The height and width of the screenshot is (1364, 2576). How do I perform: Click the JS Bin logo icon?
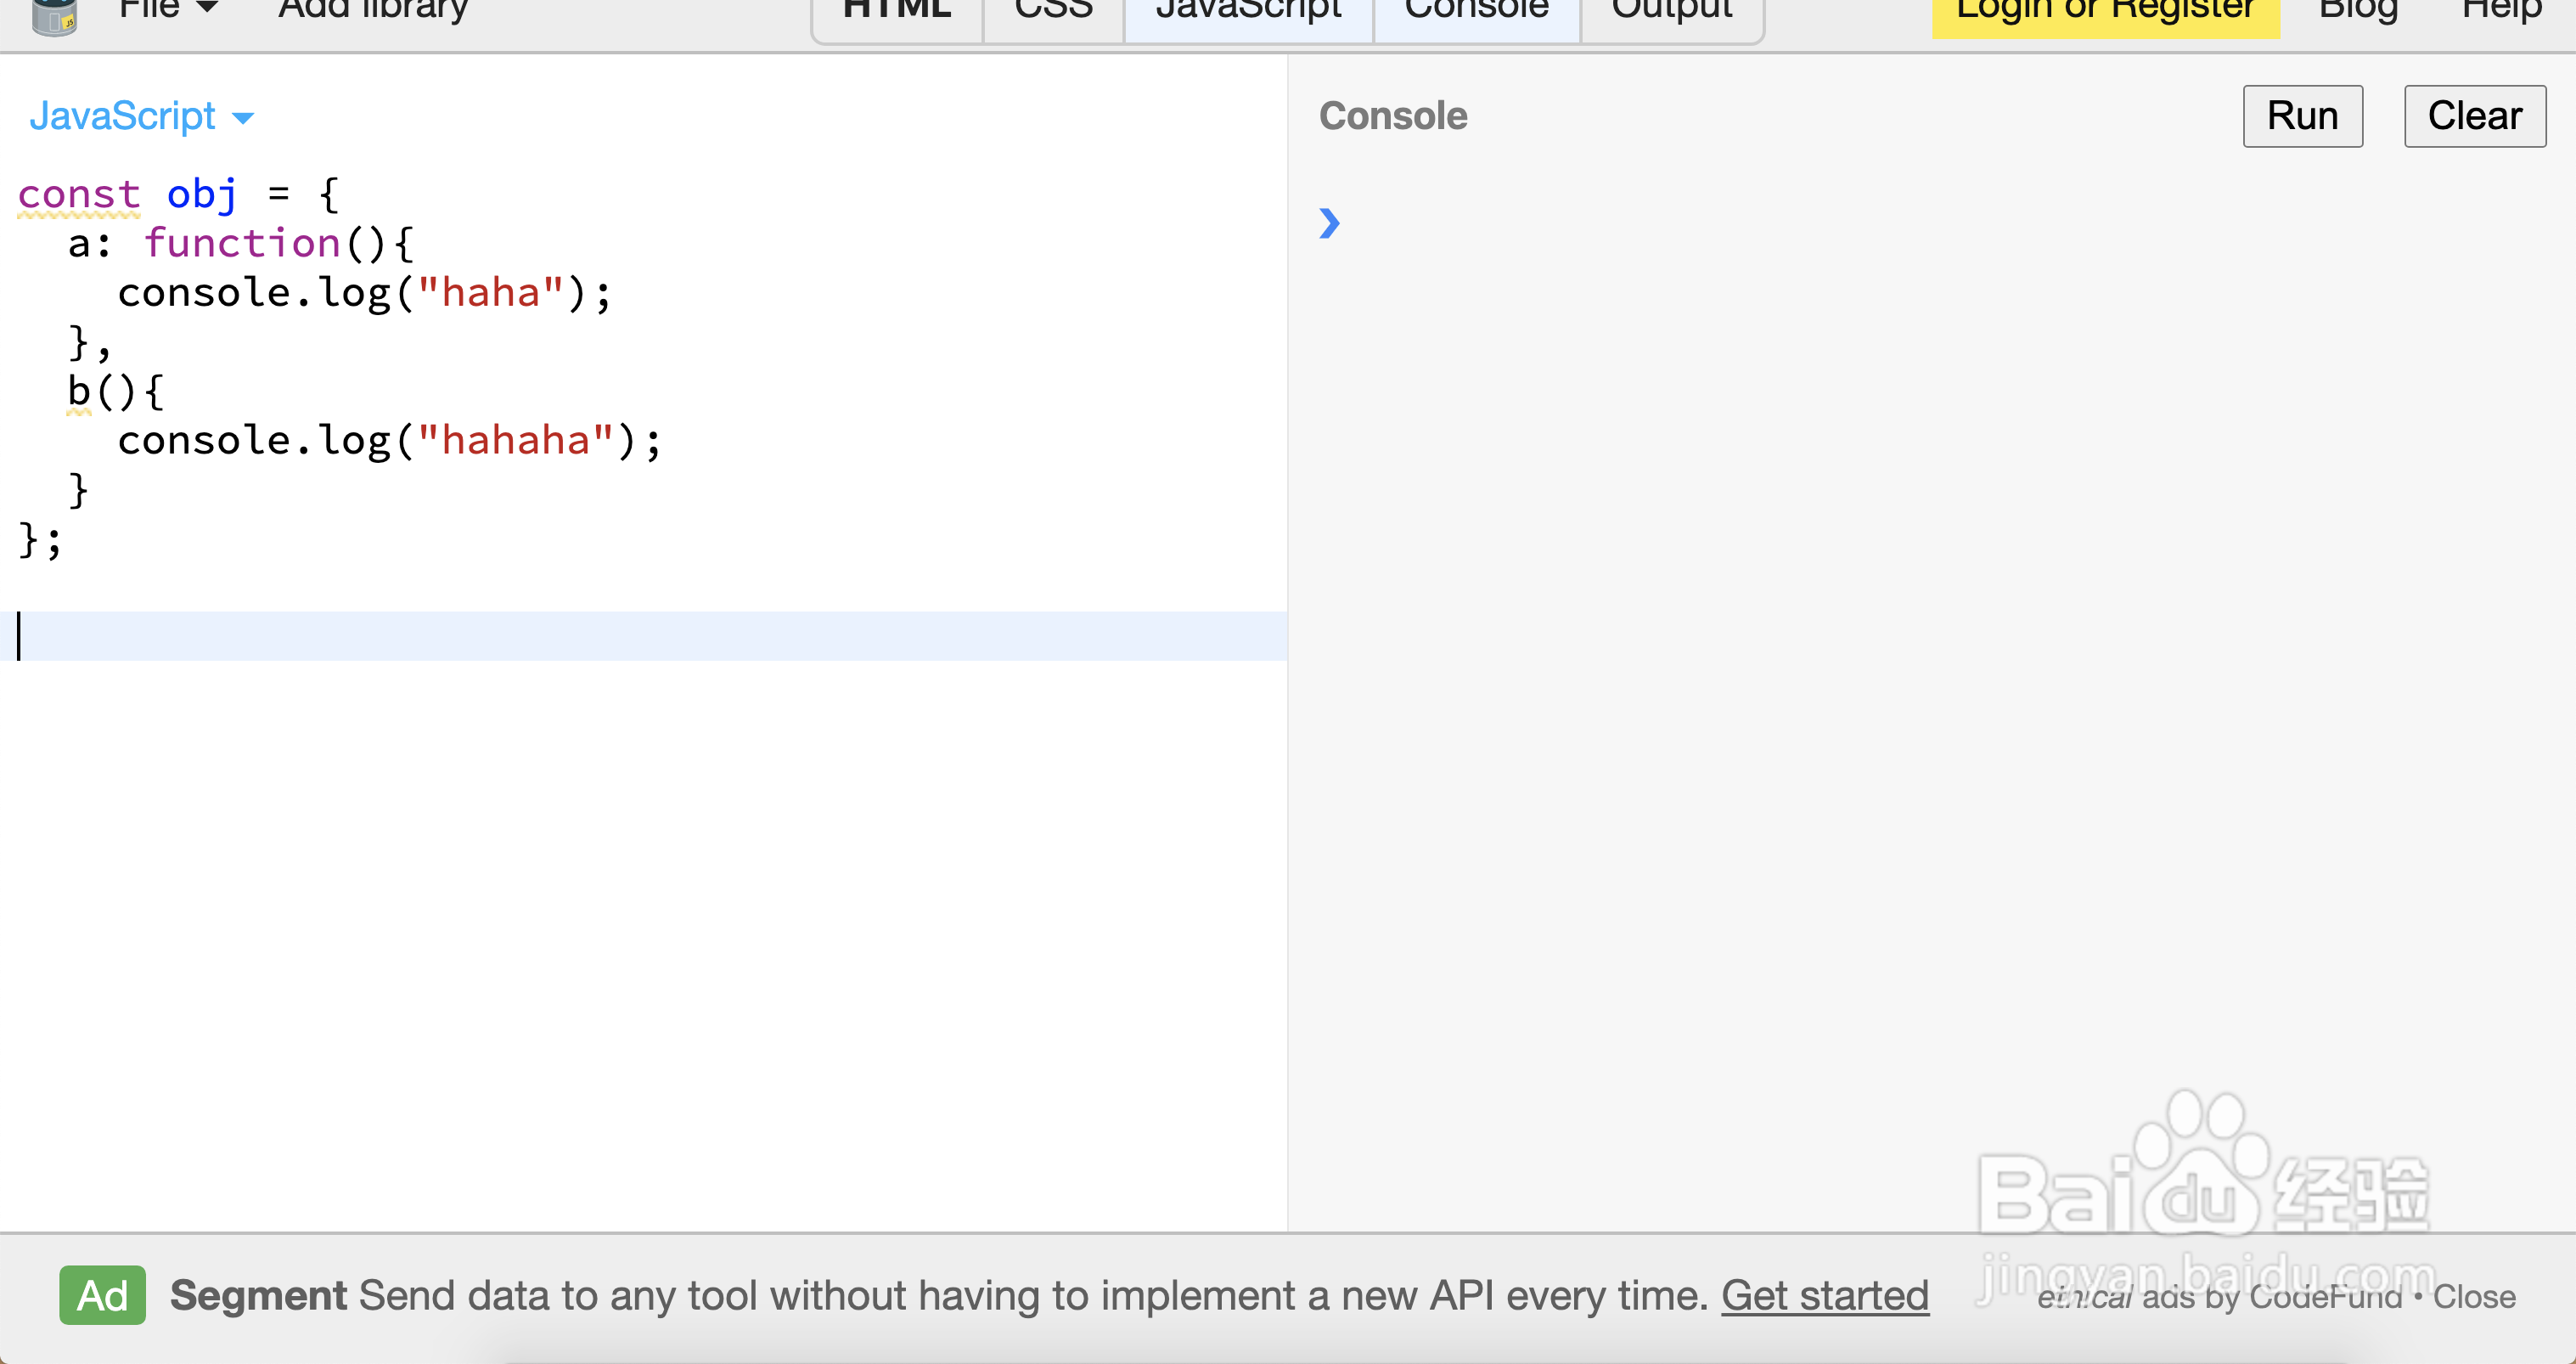(x=54, y=16)
